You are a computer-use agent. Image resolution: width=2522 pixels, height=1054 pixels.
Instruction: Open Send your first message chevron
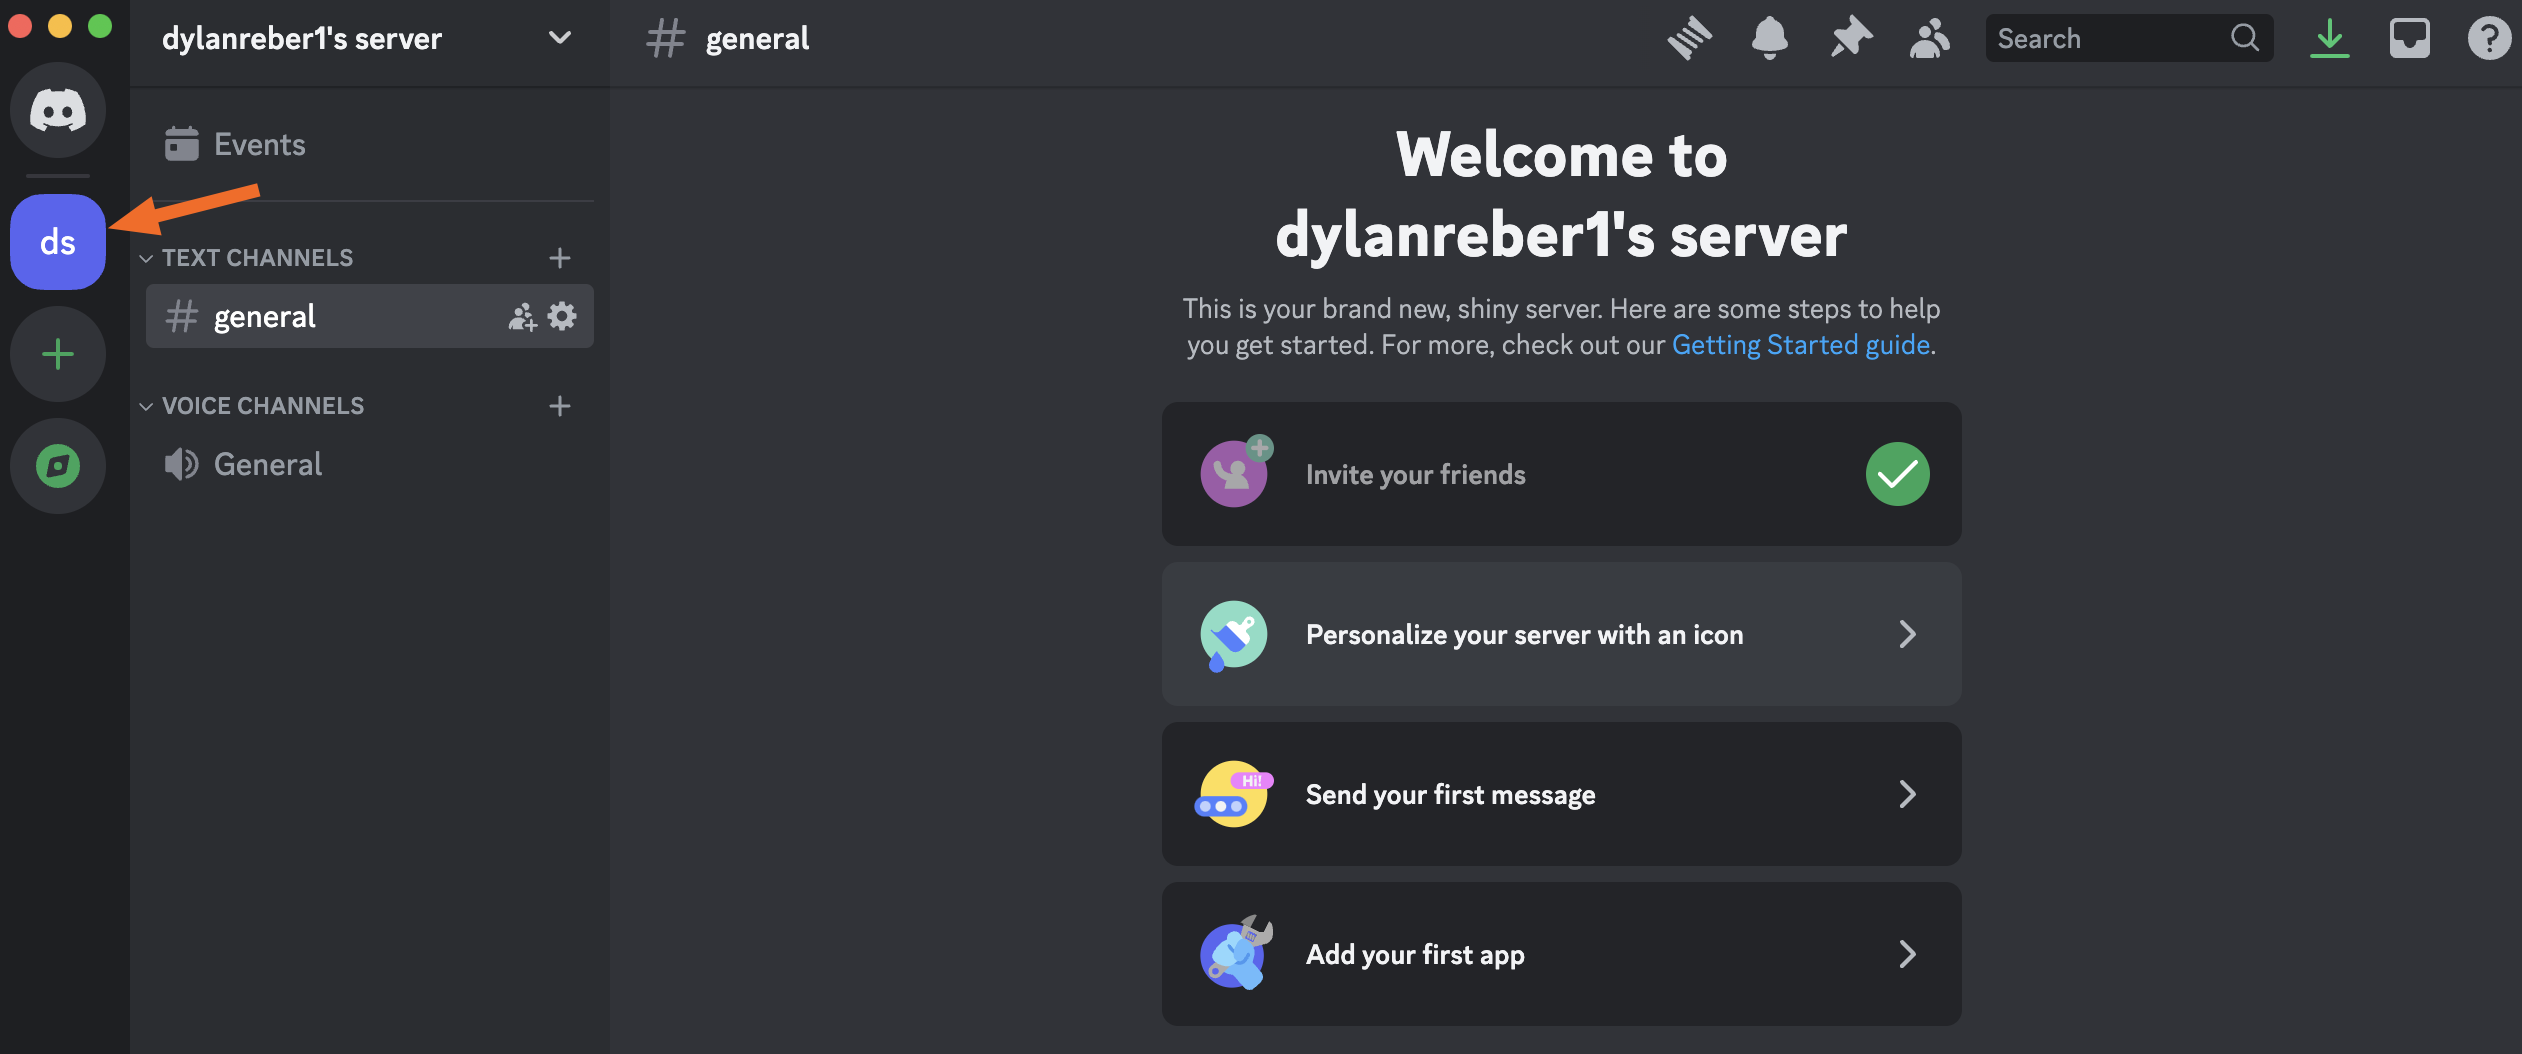[1908, 794]
